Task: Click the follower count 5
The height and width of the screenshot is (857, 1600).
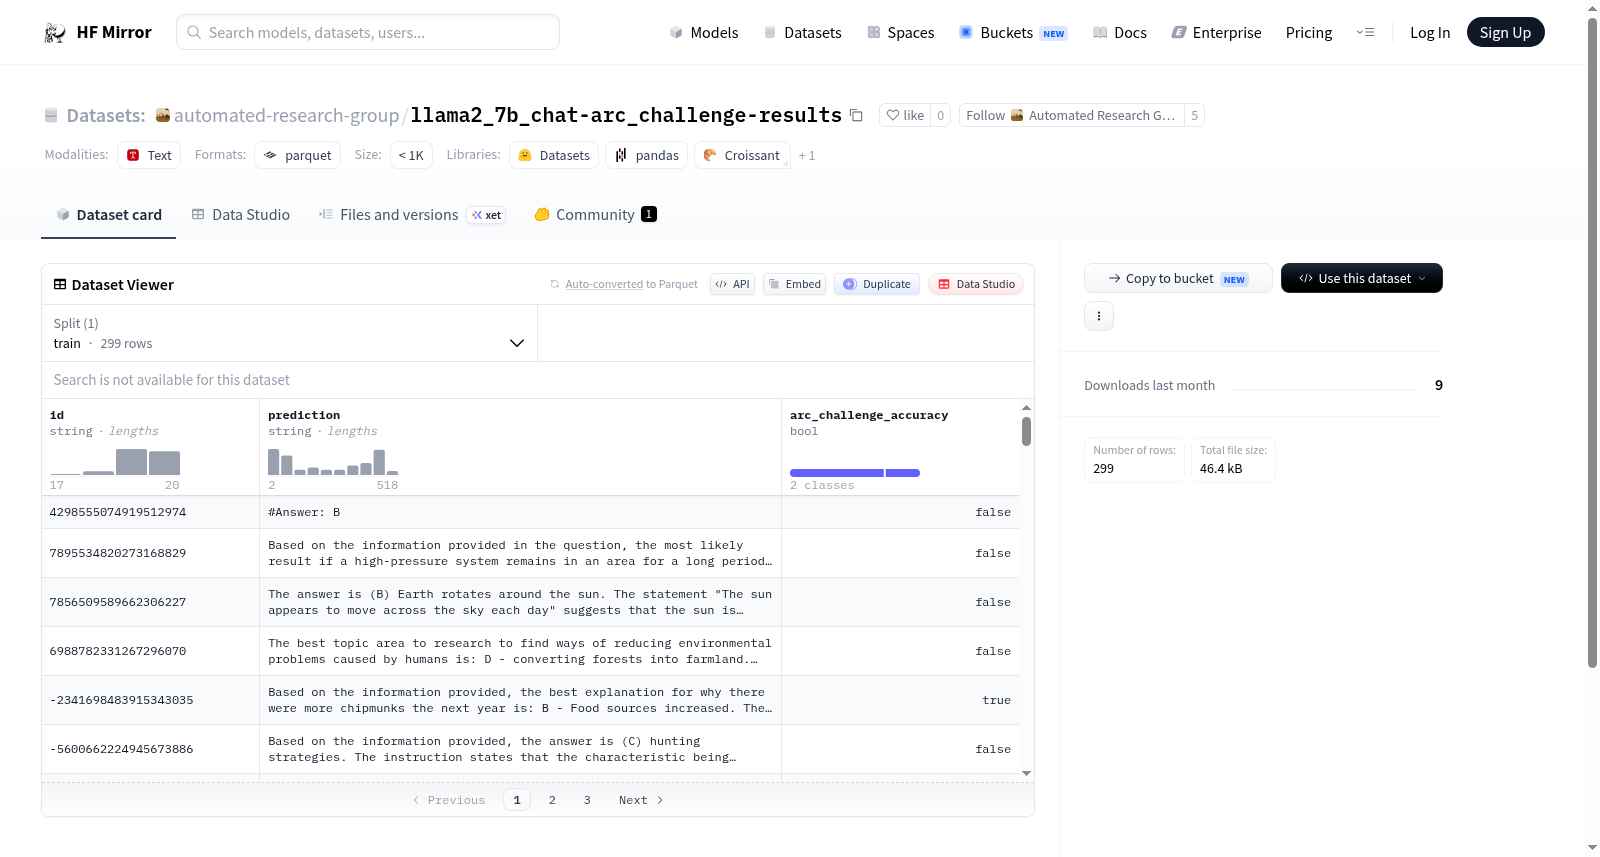Action: (x=1194, y=115)
